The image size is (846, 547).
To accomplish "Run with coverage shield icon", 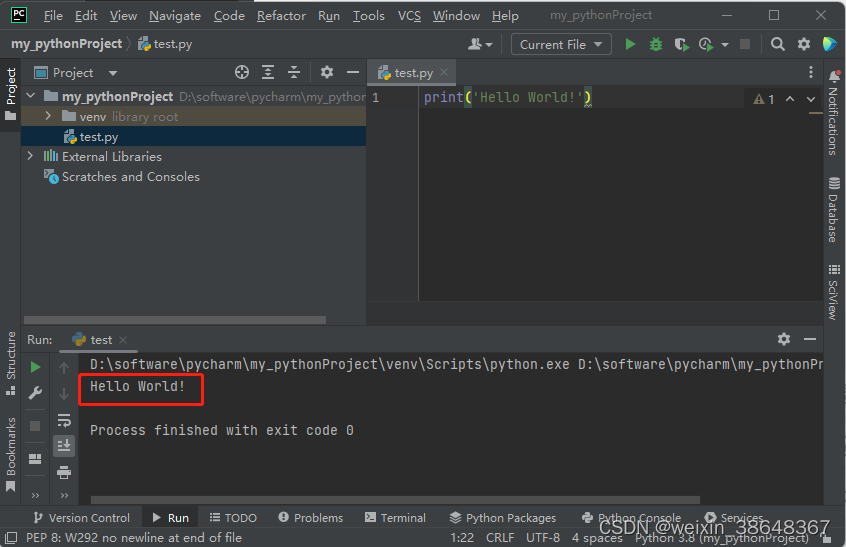I will point(681,44).
